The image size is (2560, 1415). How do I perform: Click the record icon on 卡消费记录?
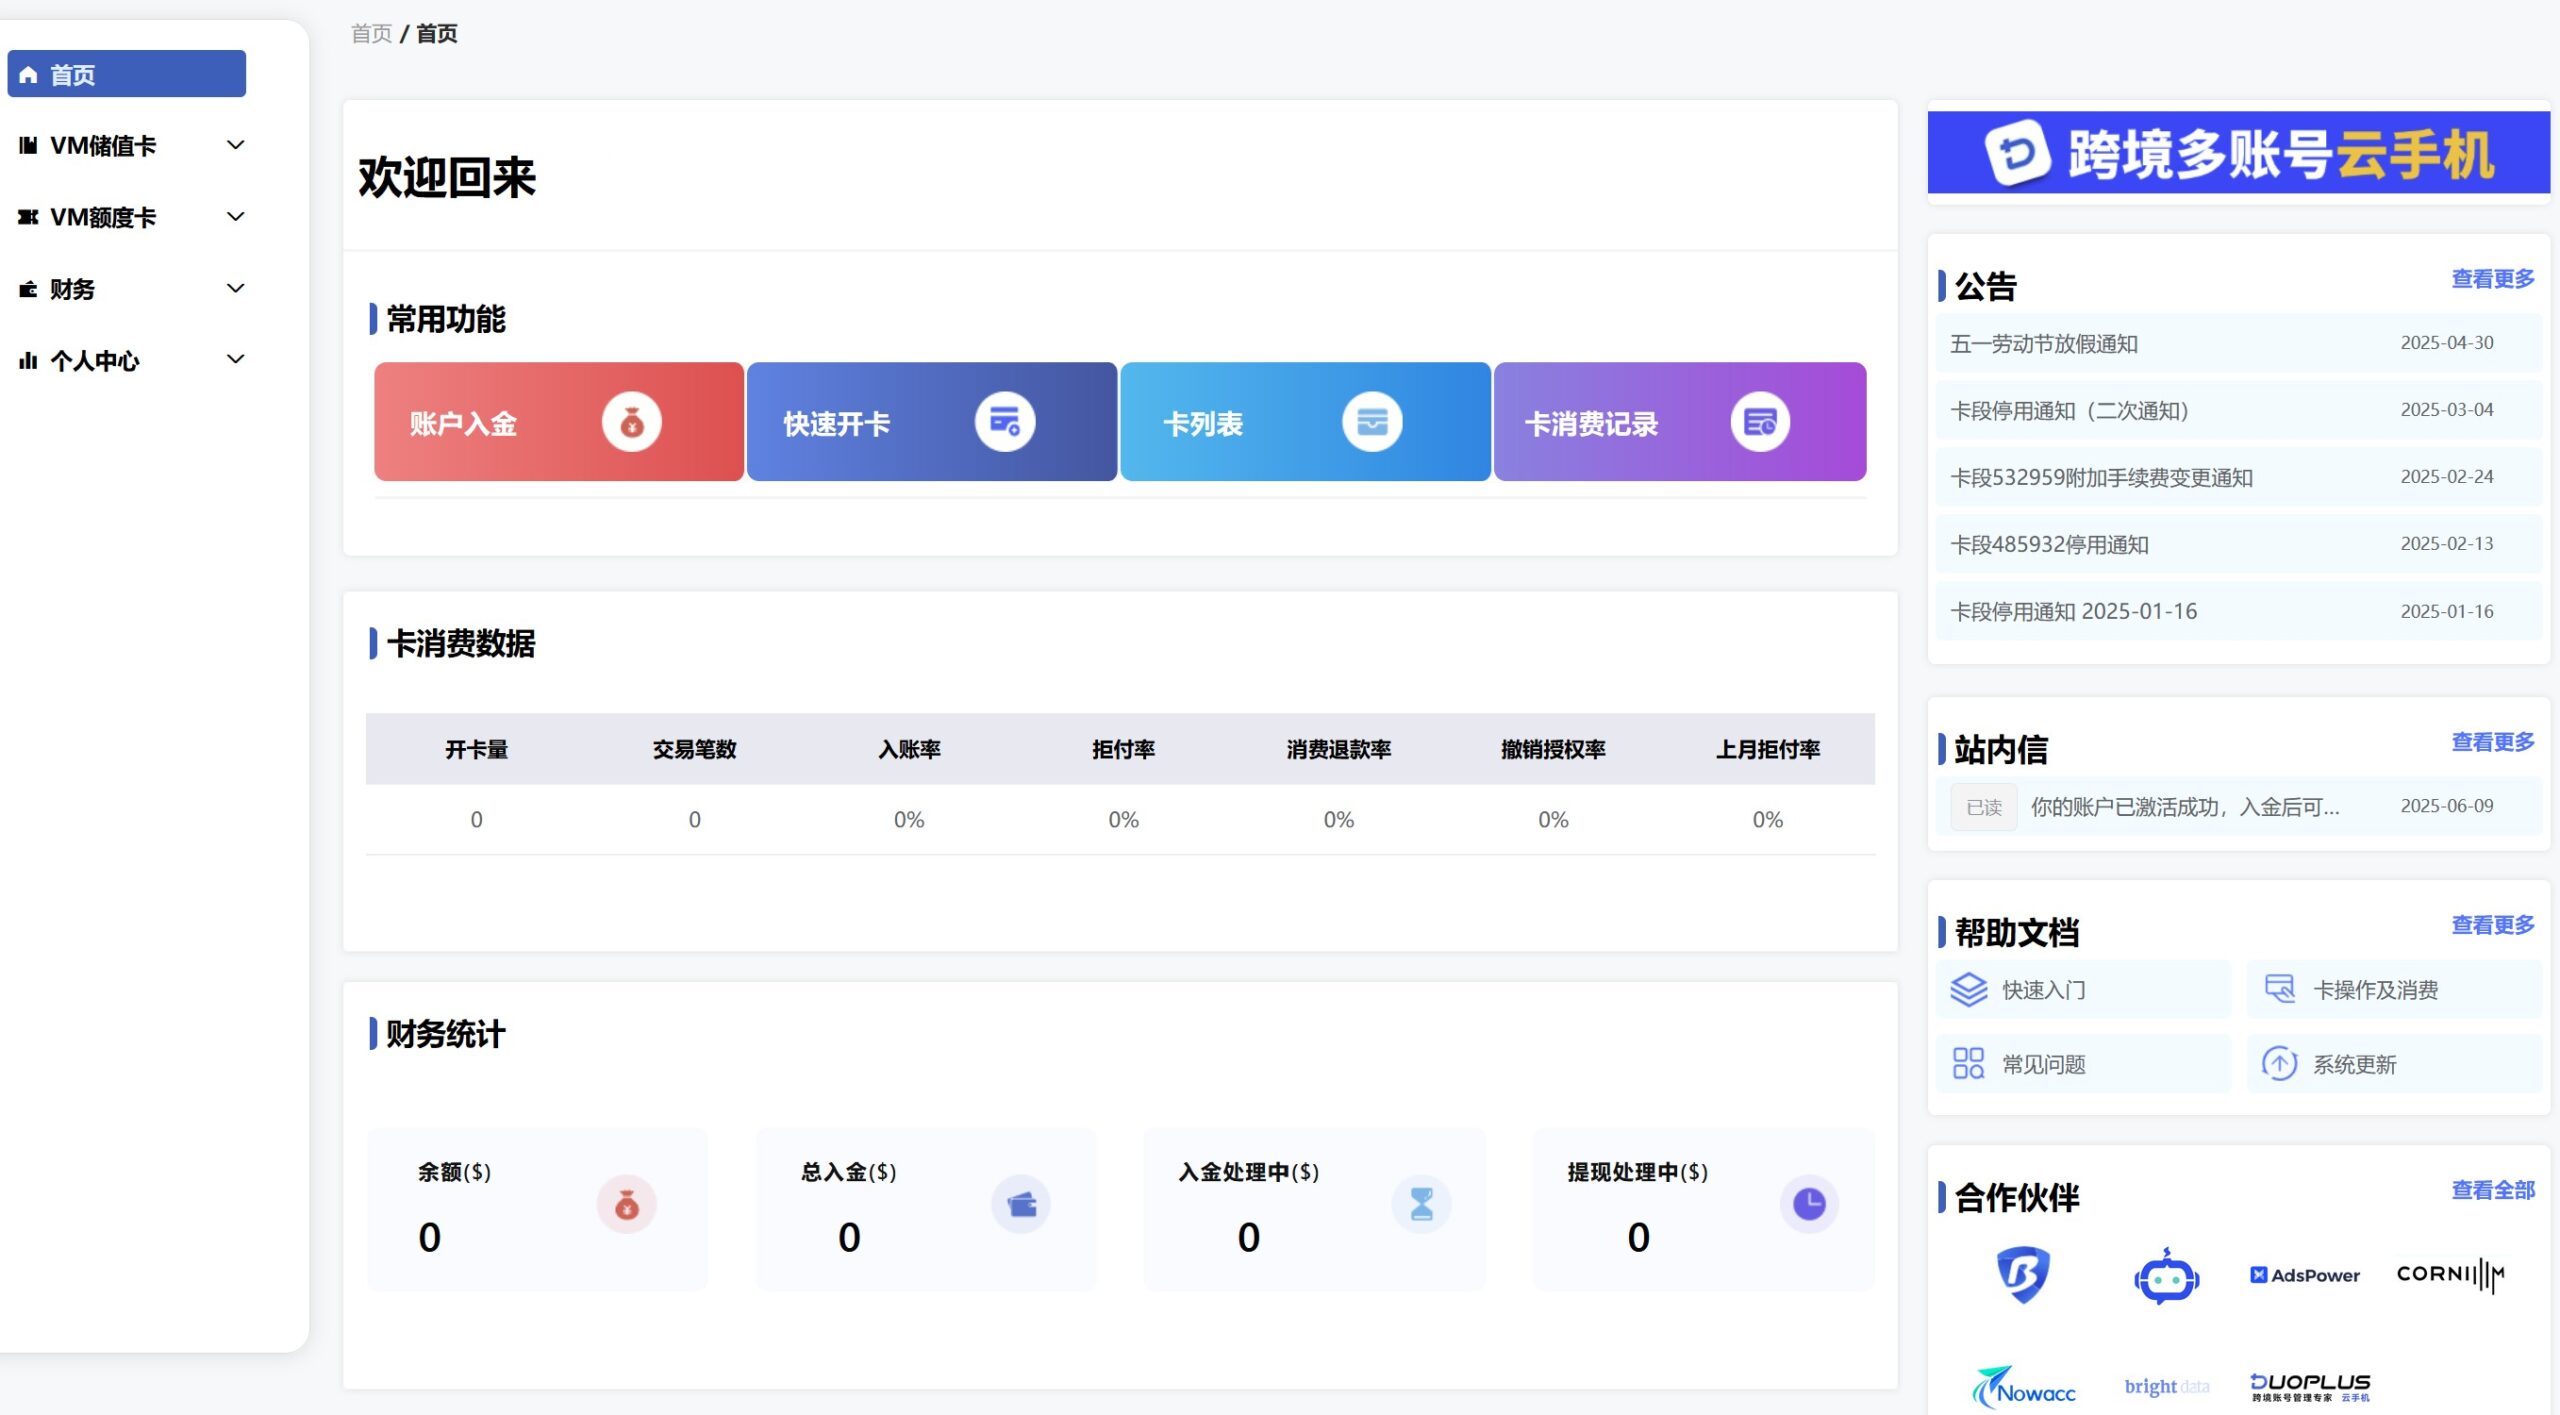coord(1760,422)
